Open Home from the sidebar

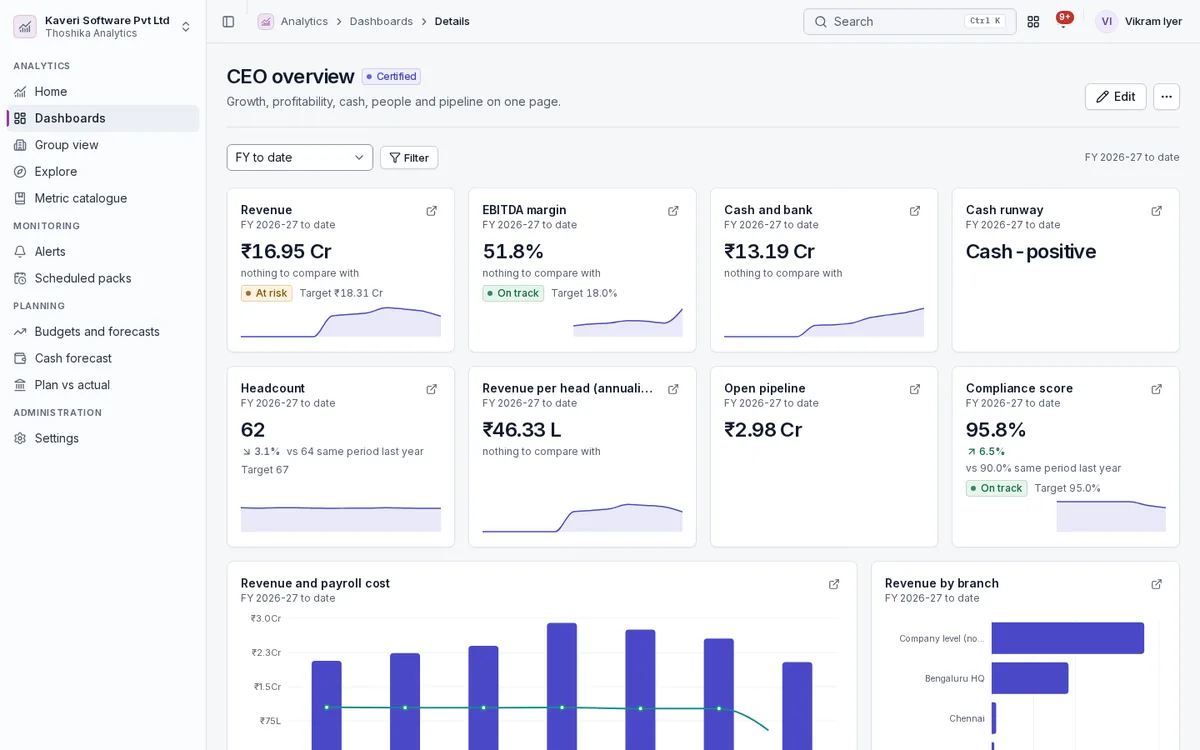pos(103,92)
